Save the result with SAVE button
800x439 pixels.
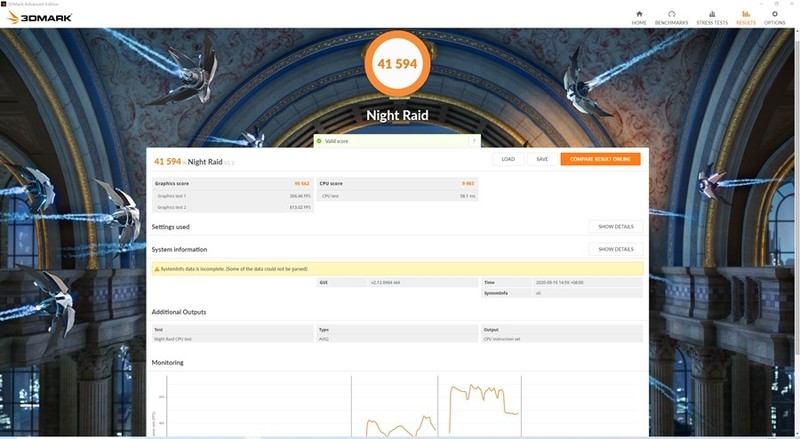[x=542, y=159]
